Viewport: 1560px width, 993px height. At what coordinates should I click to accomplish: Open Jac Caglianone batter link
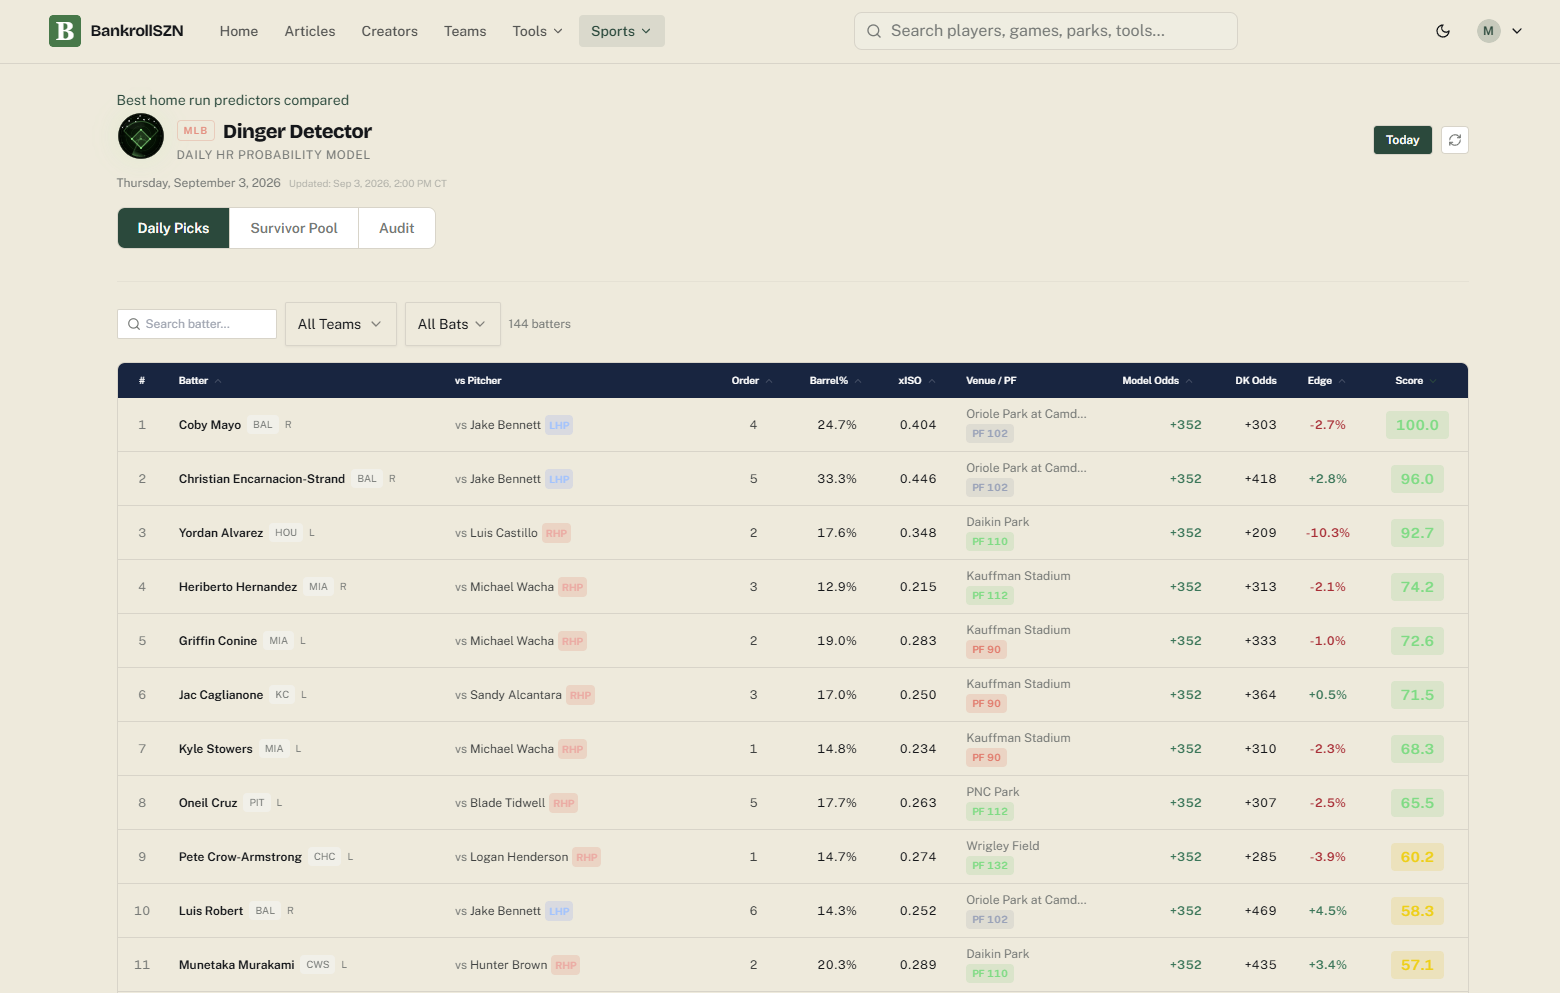(221, 695)
